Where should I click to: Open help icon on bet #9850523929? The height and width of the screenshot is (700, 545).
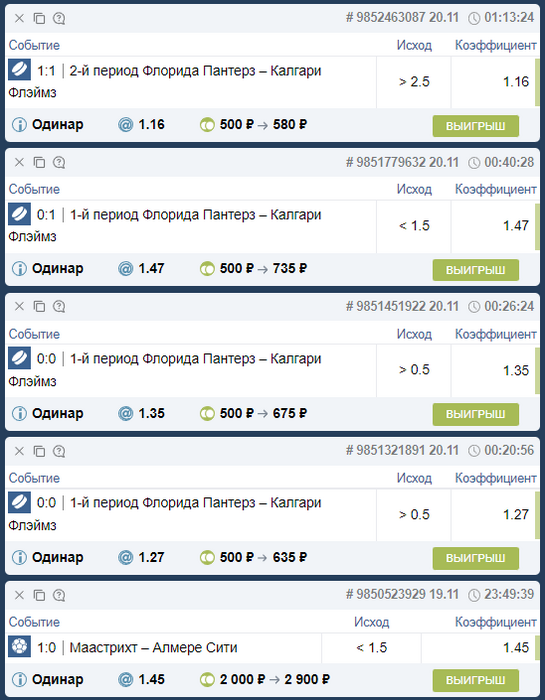click(x=59, y=596)
